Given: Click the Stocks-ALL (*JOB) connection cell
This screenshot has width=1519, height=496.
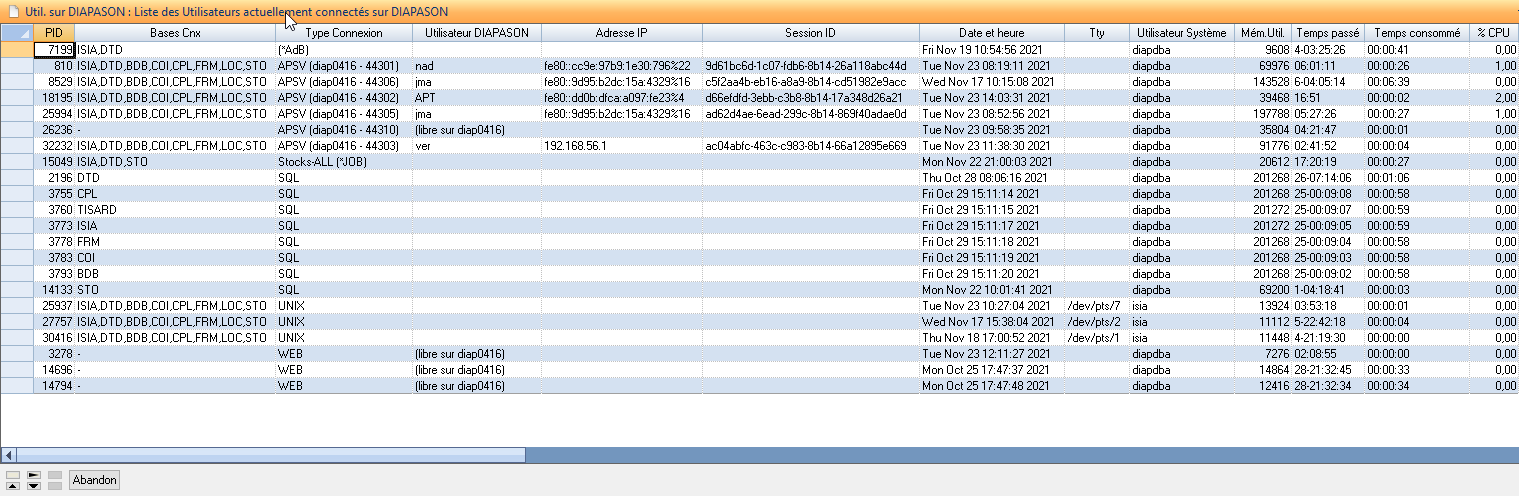Looking at the screenshot, I should point(343,161).
